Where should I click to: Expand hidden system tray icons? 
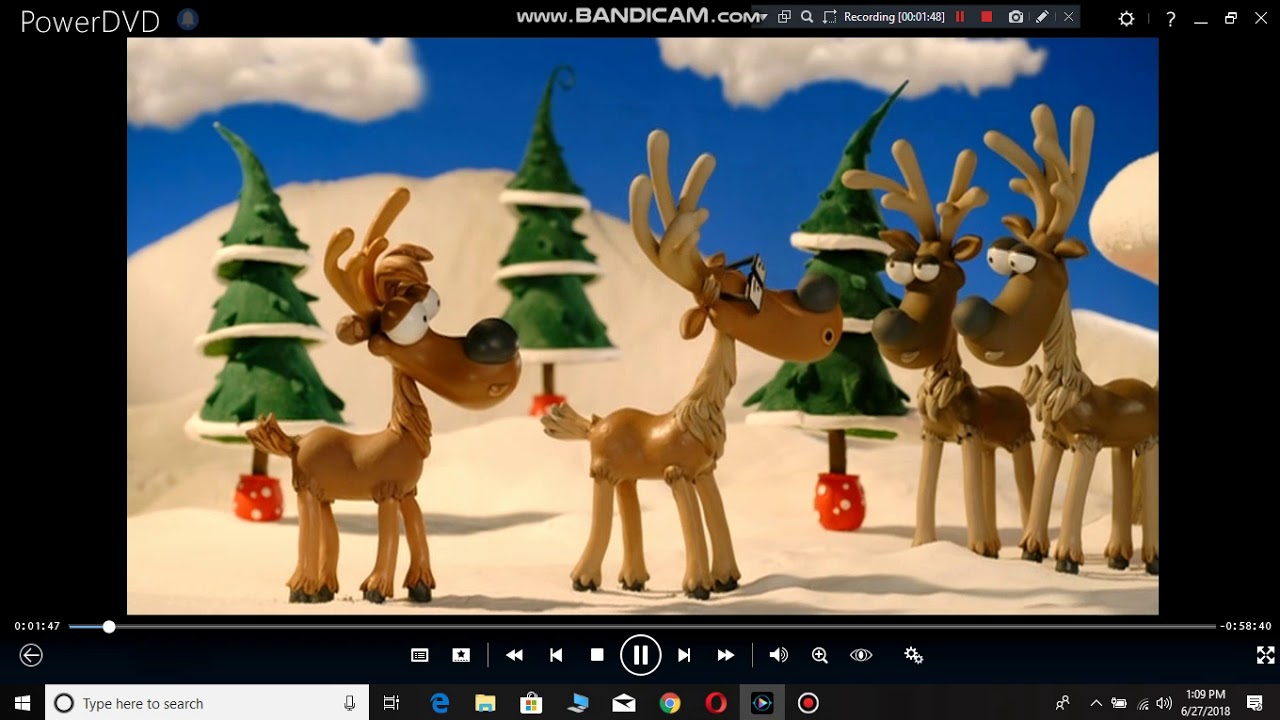coord(1096,703)
